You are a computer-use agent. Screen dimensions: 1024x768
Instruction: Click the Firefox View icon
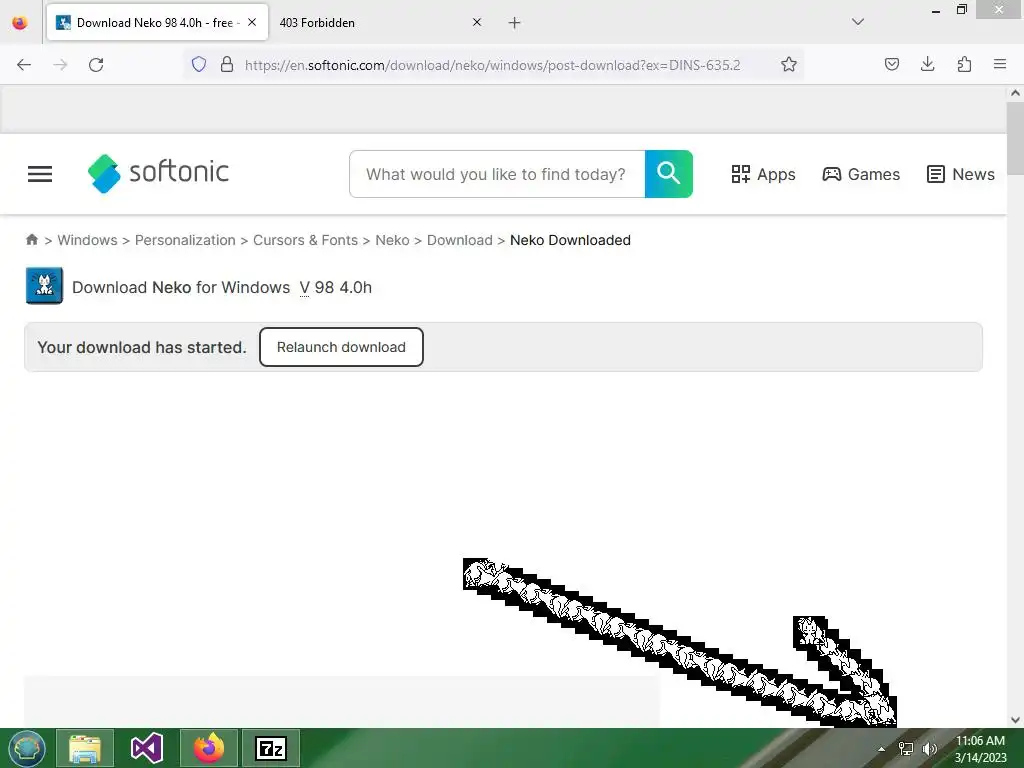(20, 22)
